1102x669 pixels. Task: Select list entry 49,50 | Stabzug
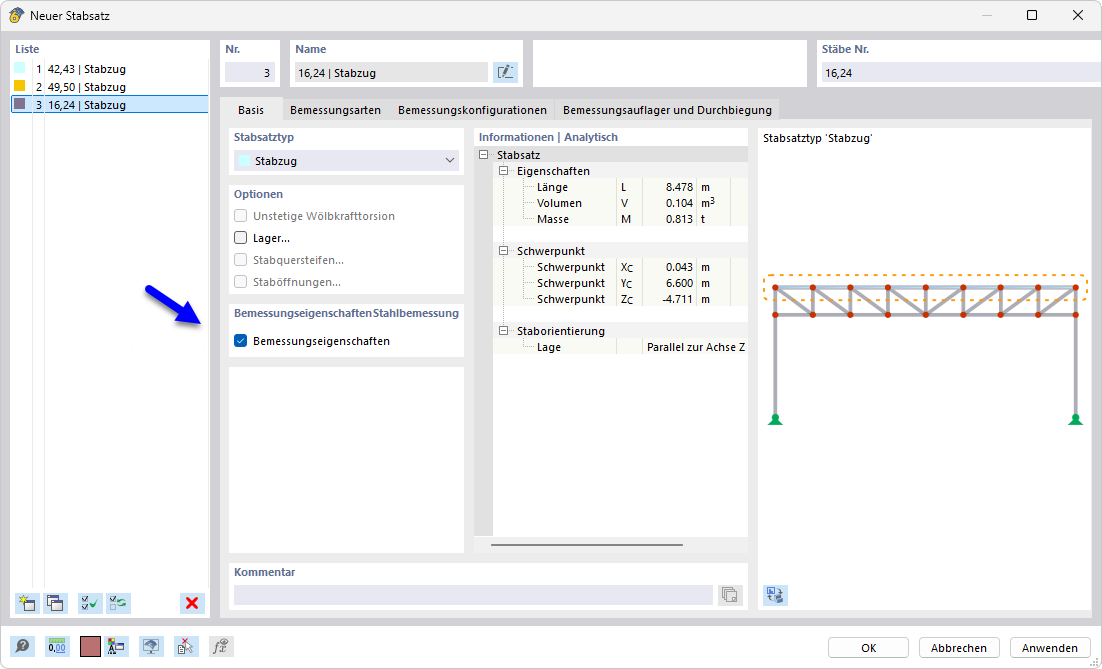[x=110, y=87]
